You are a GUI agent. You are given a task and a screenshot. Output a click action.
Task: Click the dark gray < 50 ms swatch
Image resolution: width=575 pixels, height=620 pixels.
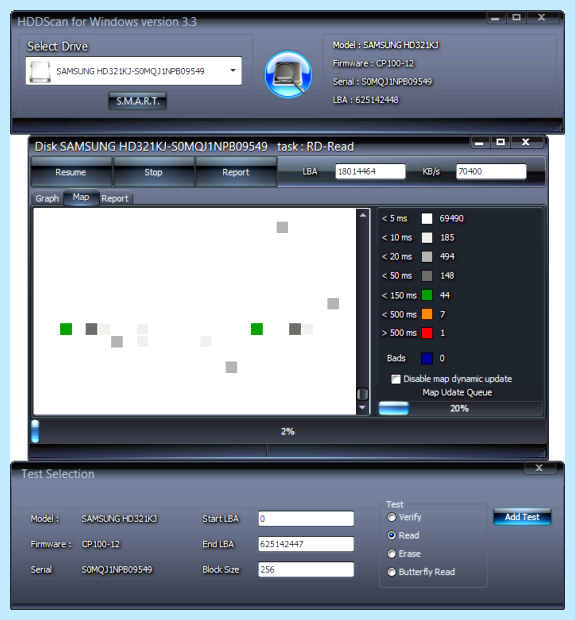click(x=427, y=276)
